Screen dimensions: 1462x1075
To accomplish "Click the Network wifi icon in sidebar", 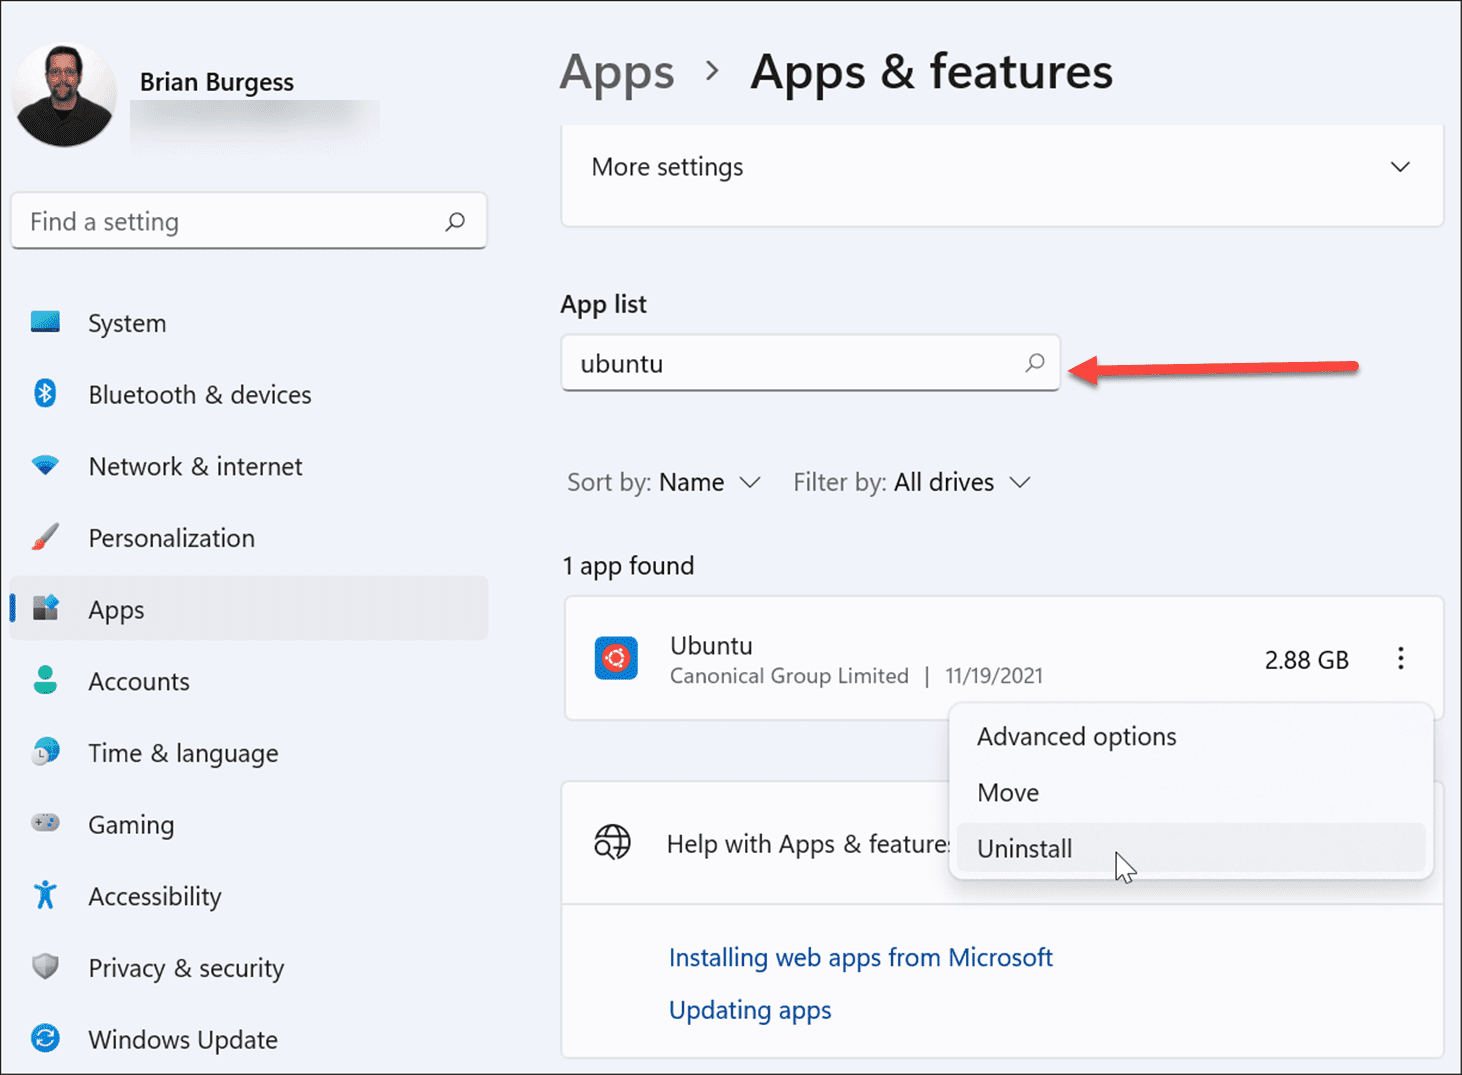I will pyautogui.click(x=45, y=465).
